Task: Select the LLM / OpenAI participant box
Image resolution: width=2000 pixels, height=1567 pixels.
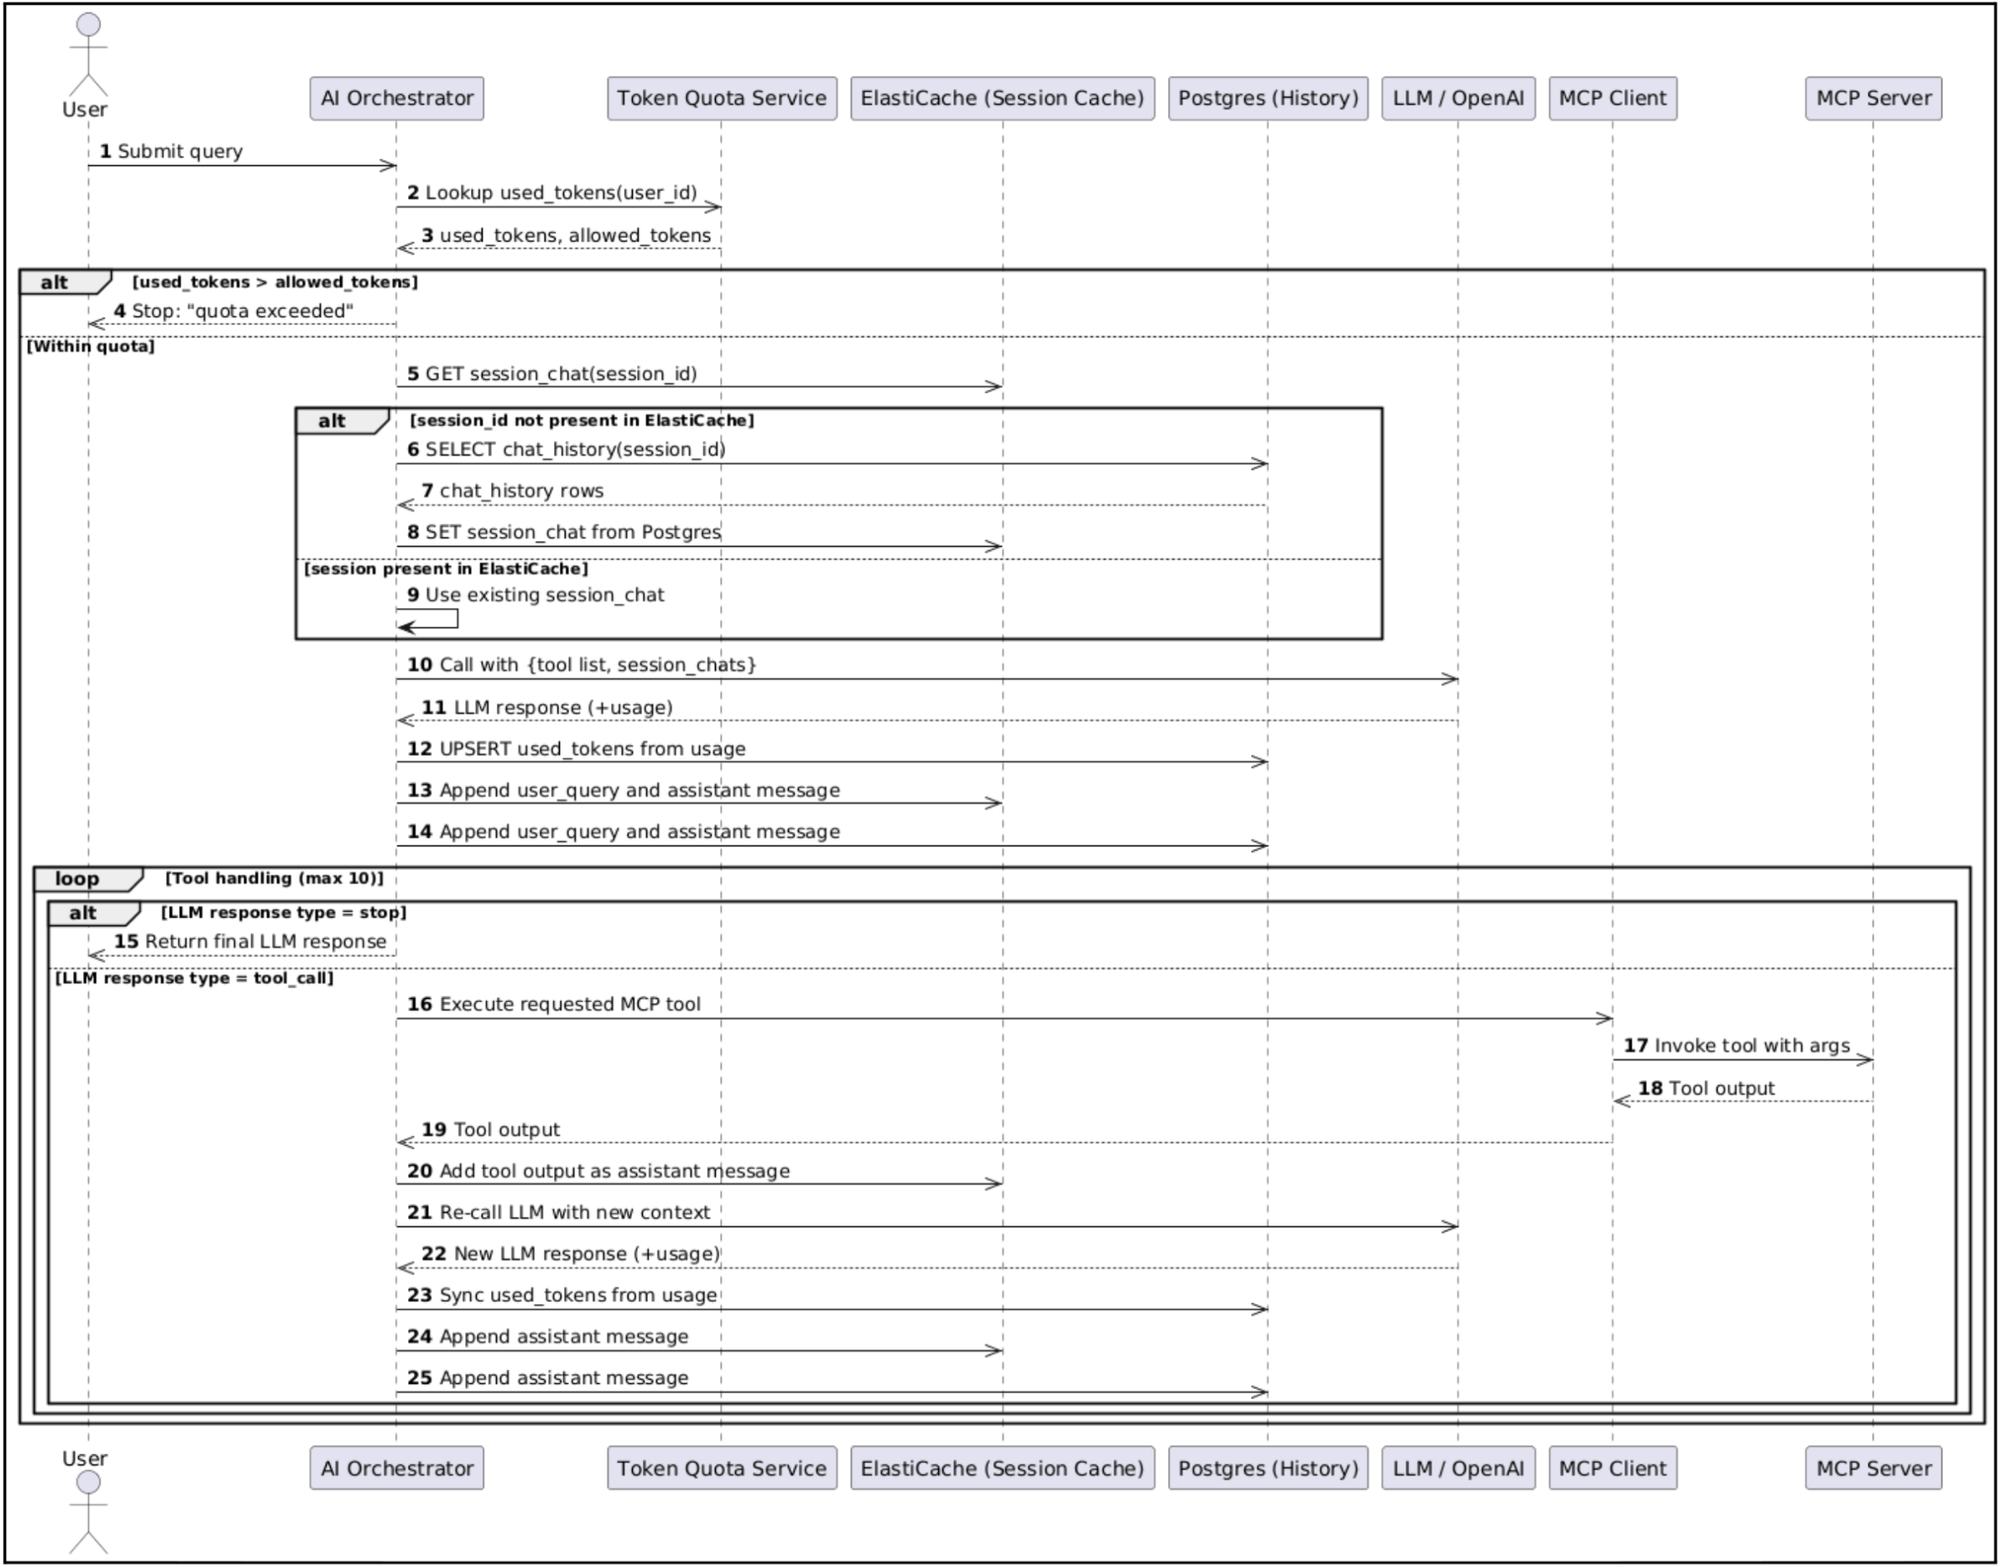Action: coord(1458,99)
